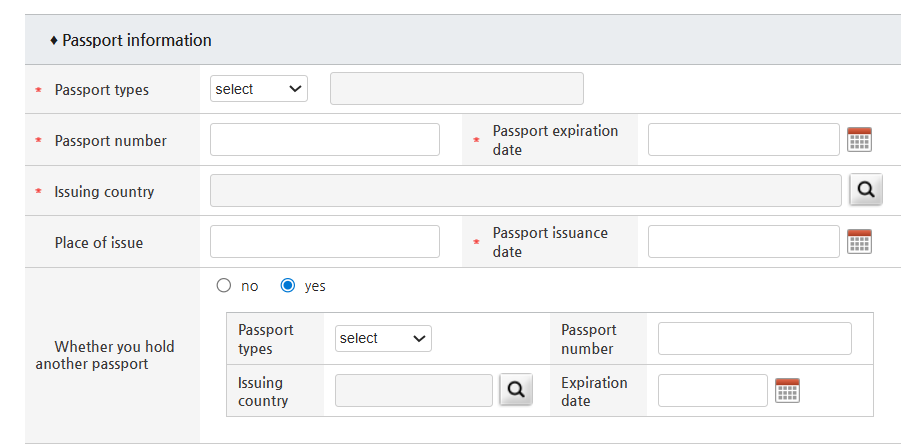Viewport: 904px width, 445px height.
Task: Open other passport's Passport types dropdown
Action: [x=383, y=338]
